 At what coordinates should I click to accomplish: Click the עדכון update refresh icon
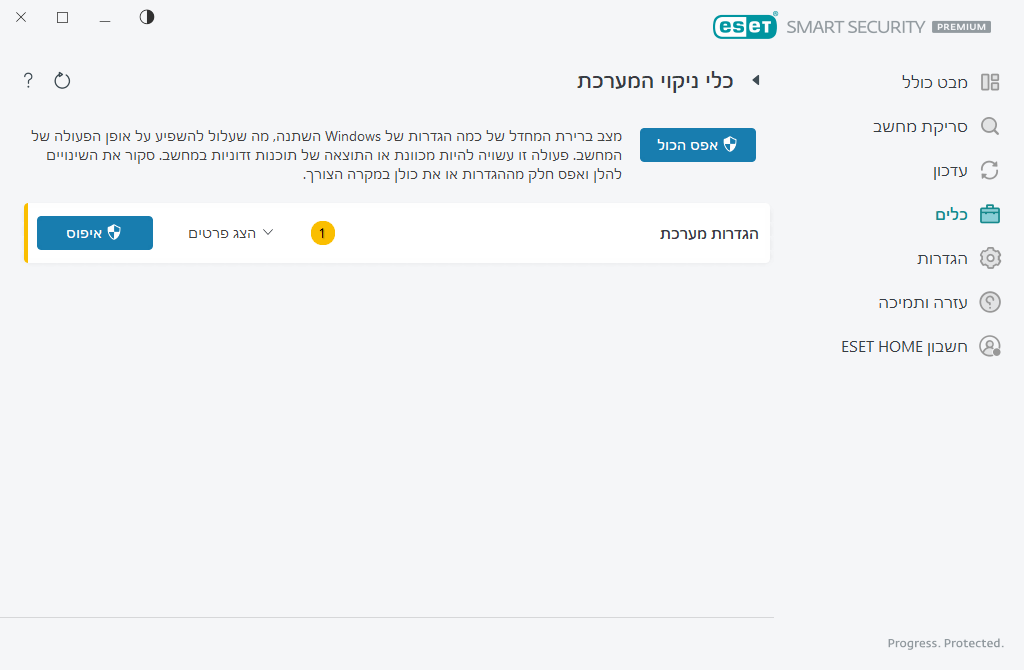point(990,170)
